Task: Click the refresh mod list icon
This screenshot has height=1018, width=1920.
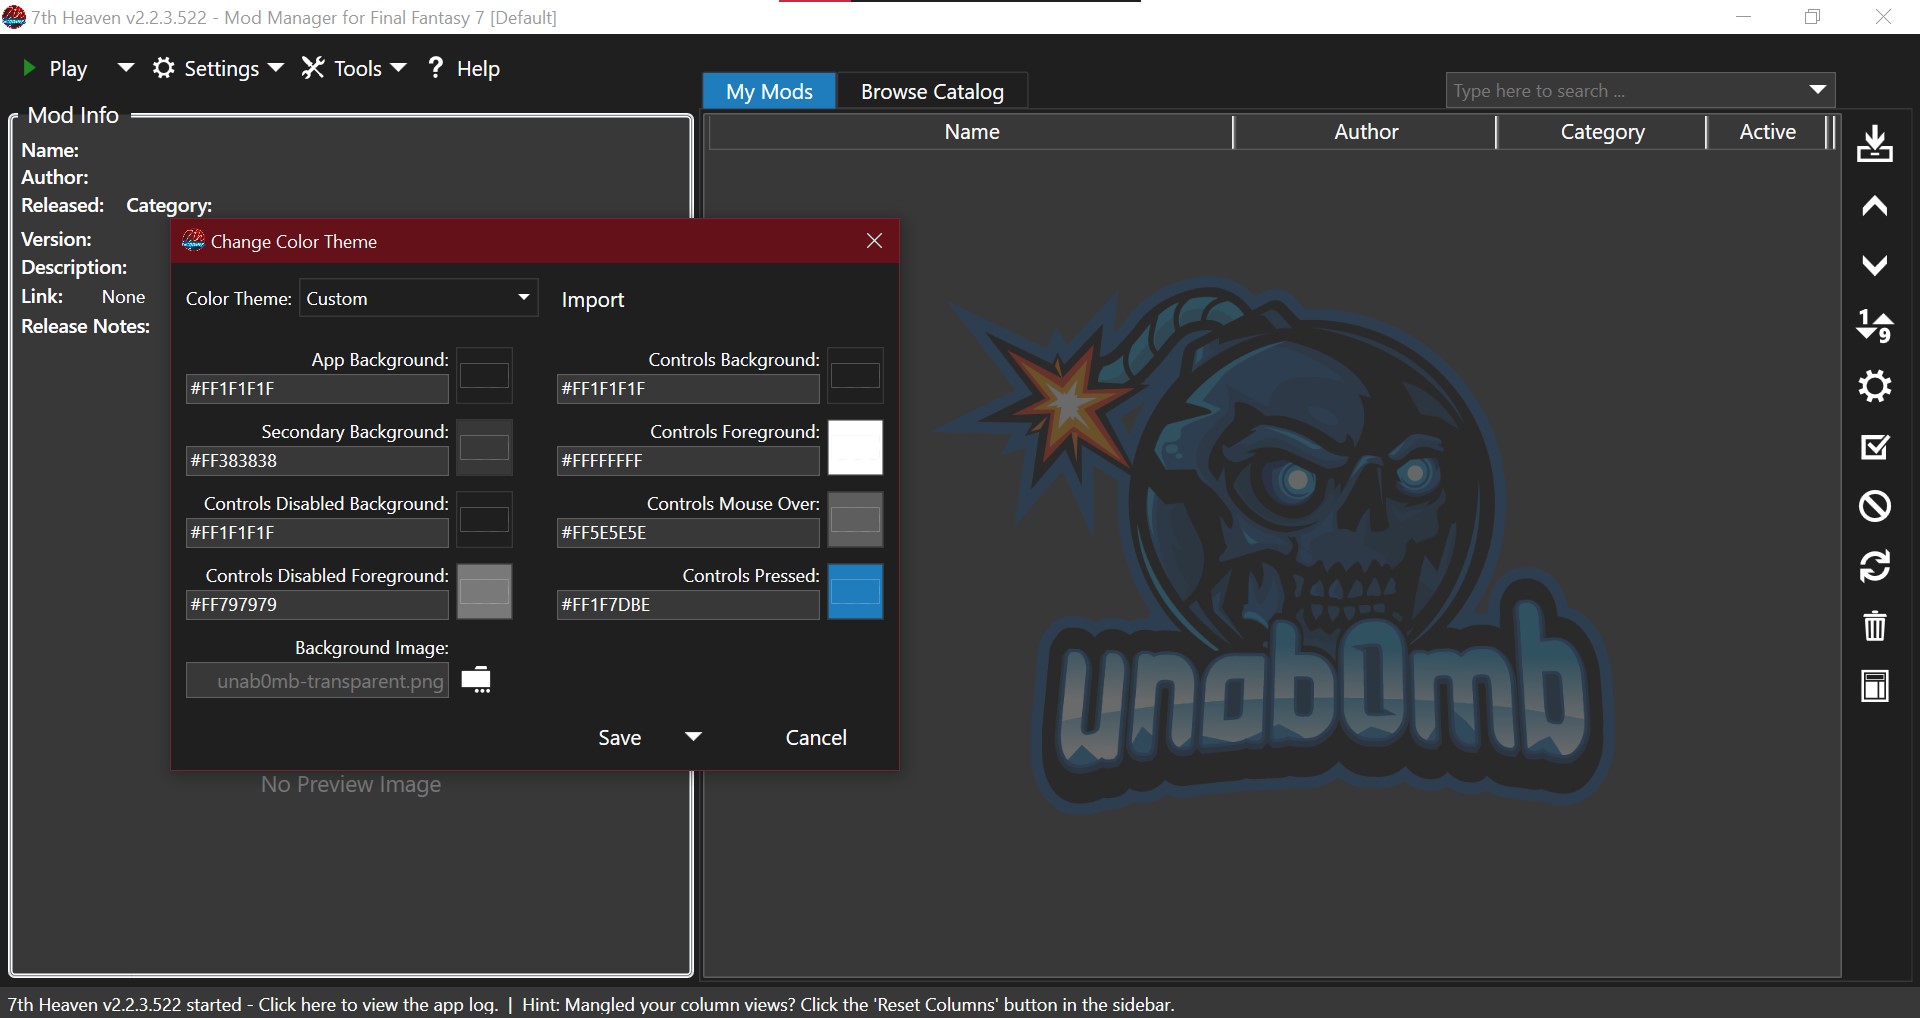Action: 1875,566
